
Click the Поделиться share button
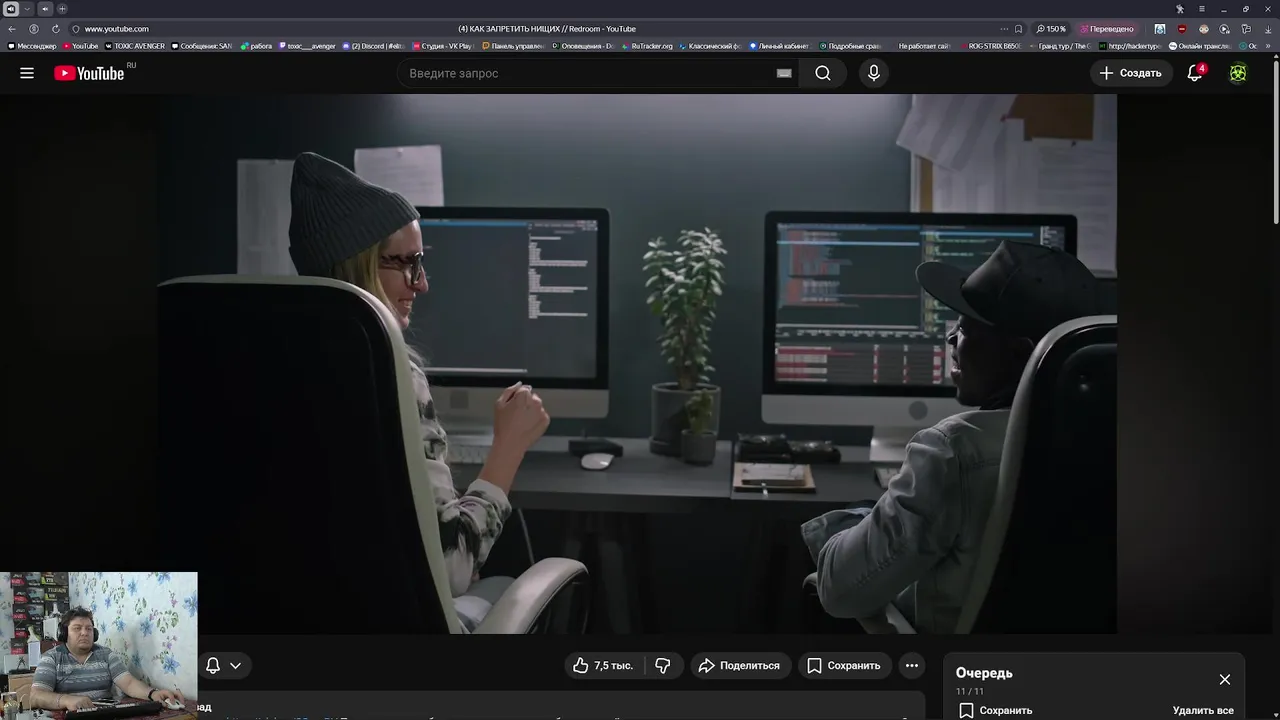[740, 665]
